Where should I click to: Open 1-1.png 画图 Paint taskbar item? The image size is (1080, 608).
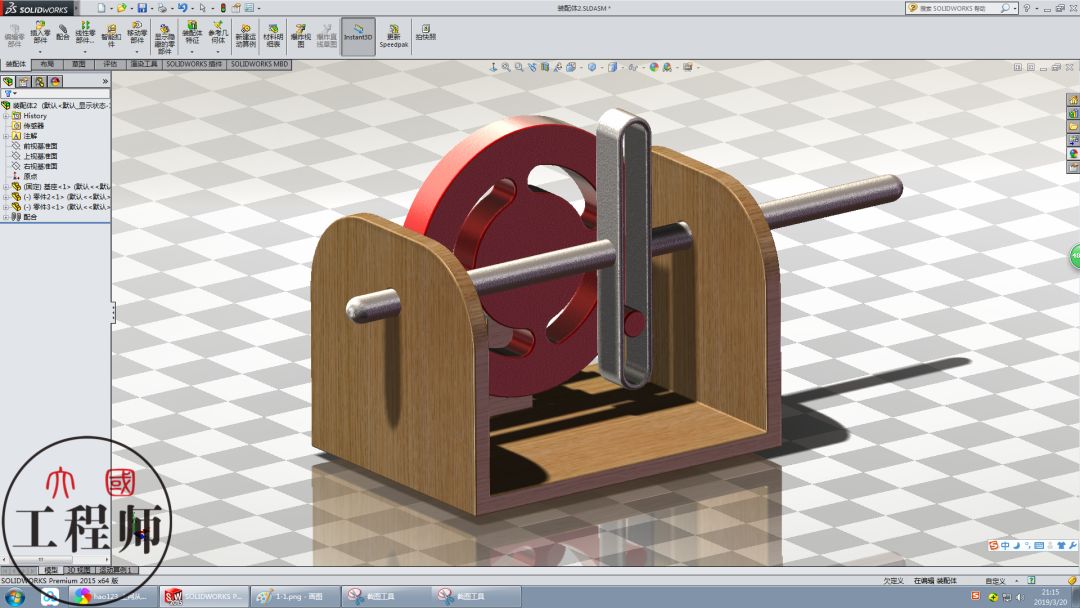point(295,596)
